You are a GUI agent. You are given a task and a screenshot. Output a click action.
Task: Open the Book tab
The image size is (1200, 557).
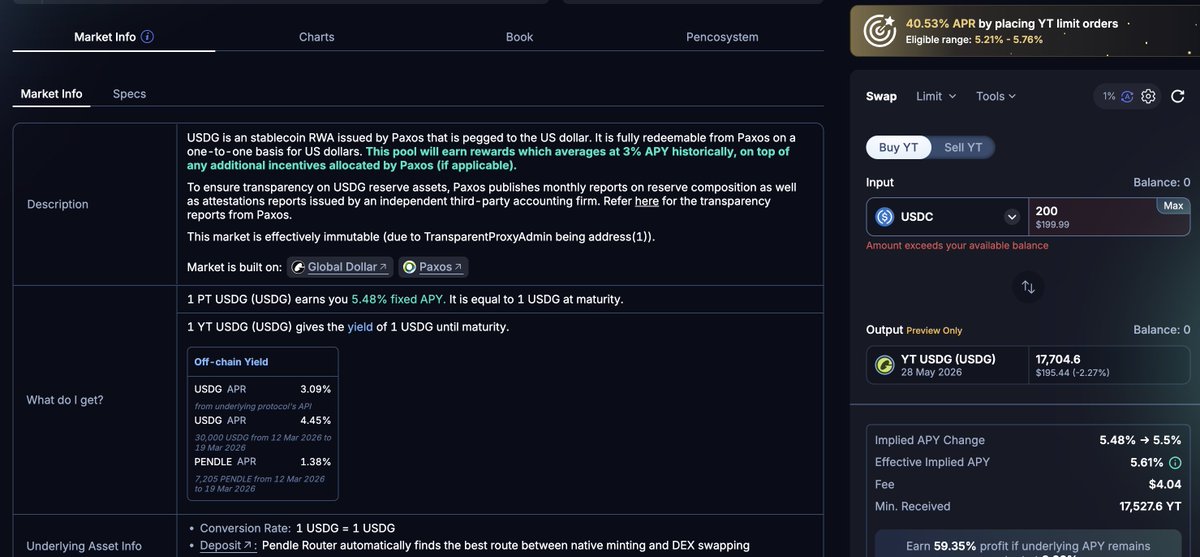(x=520, y=37)
